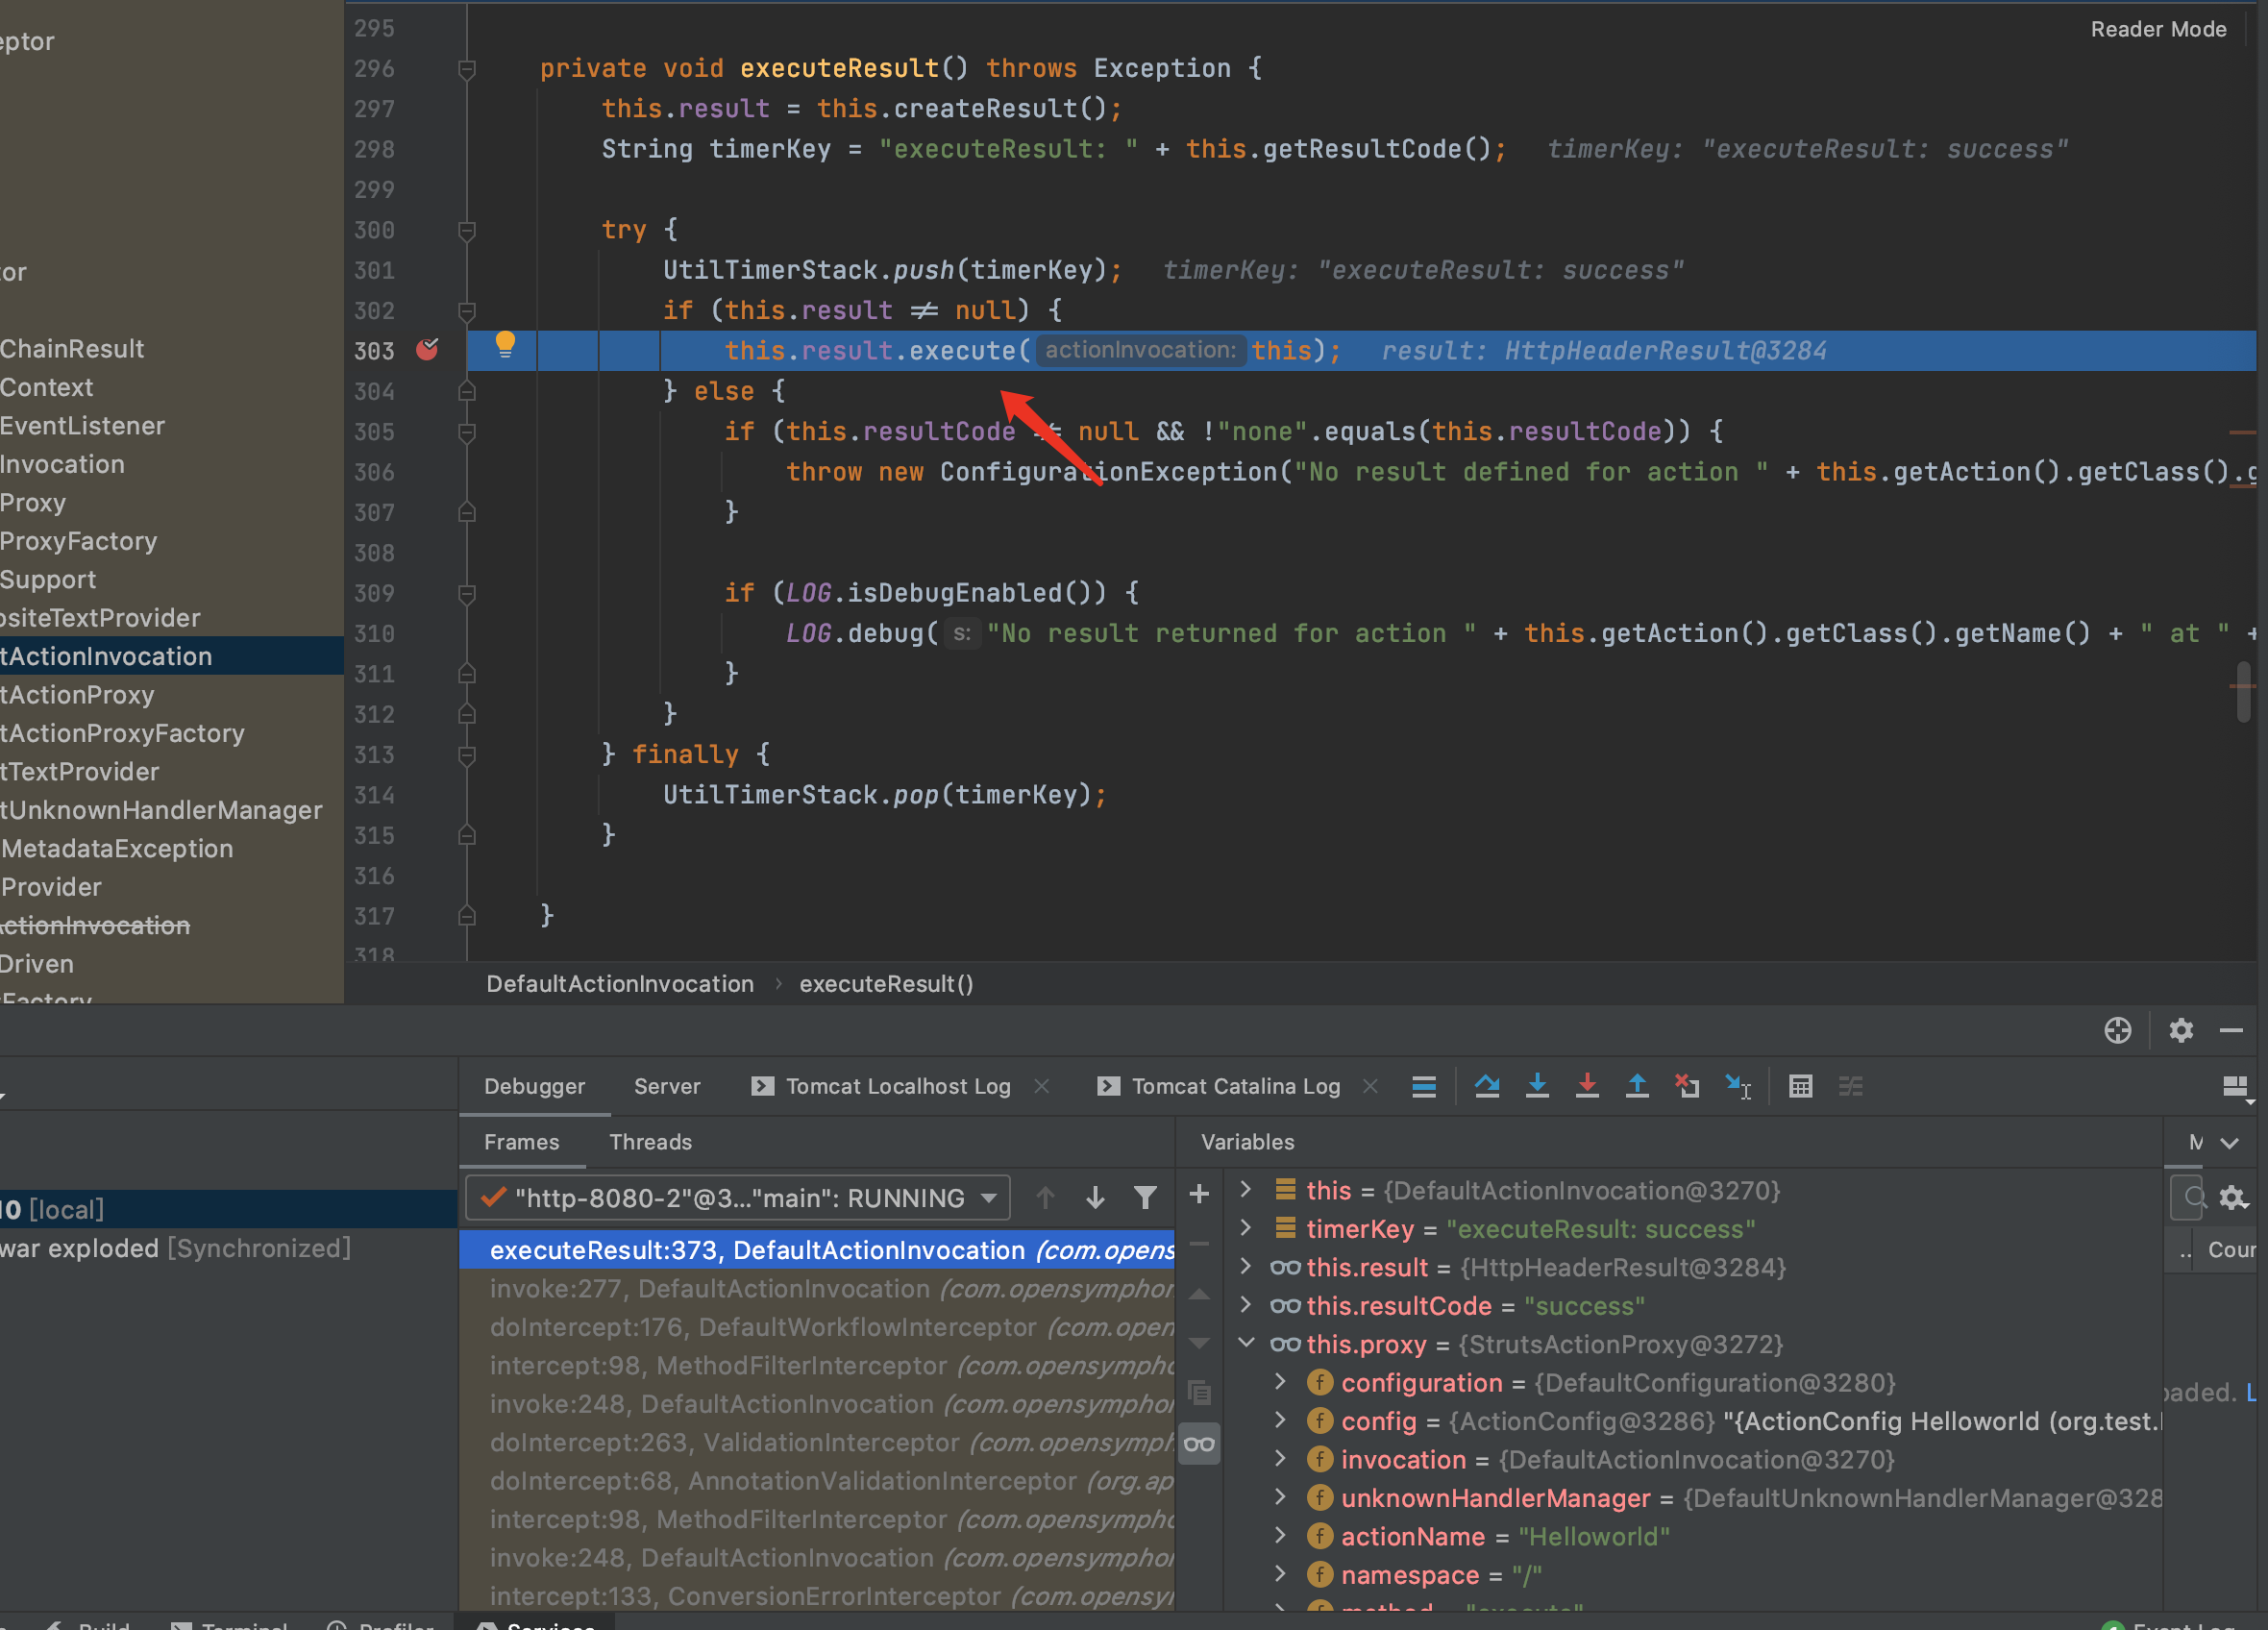Click the duplicate watch copy icon
This screenshot has width=2268, height=1630.
(1199, 1392)
